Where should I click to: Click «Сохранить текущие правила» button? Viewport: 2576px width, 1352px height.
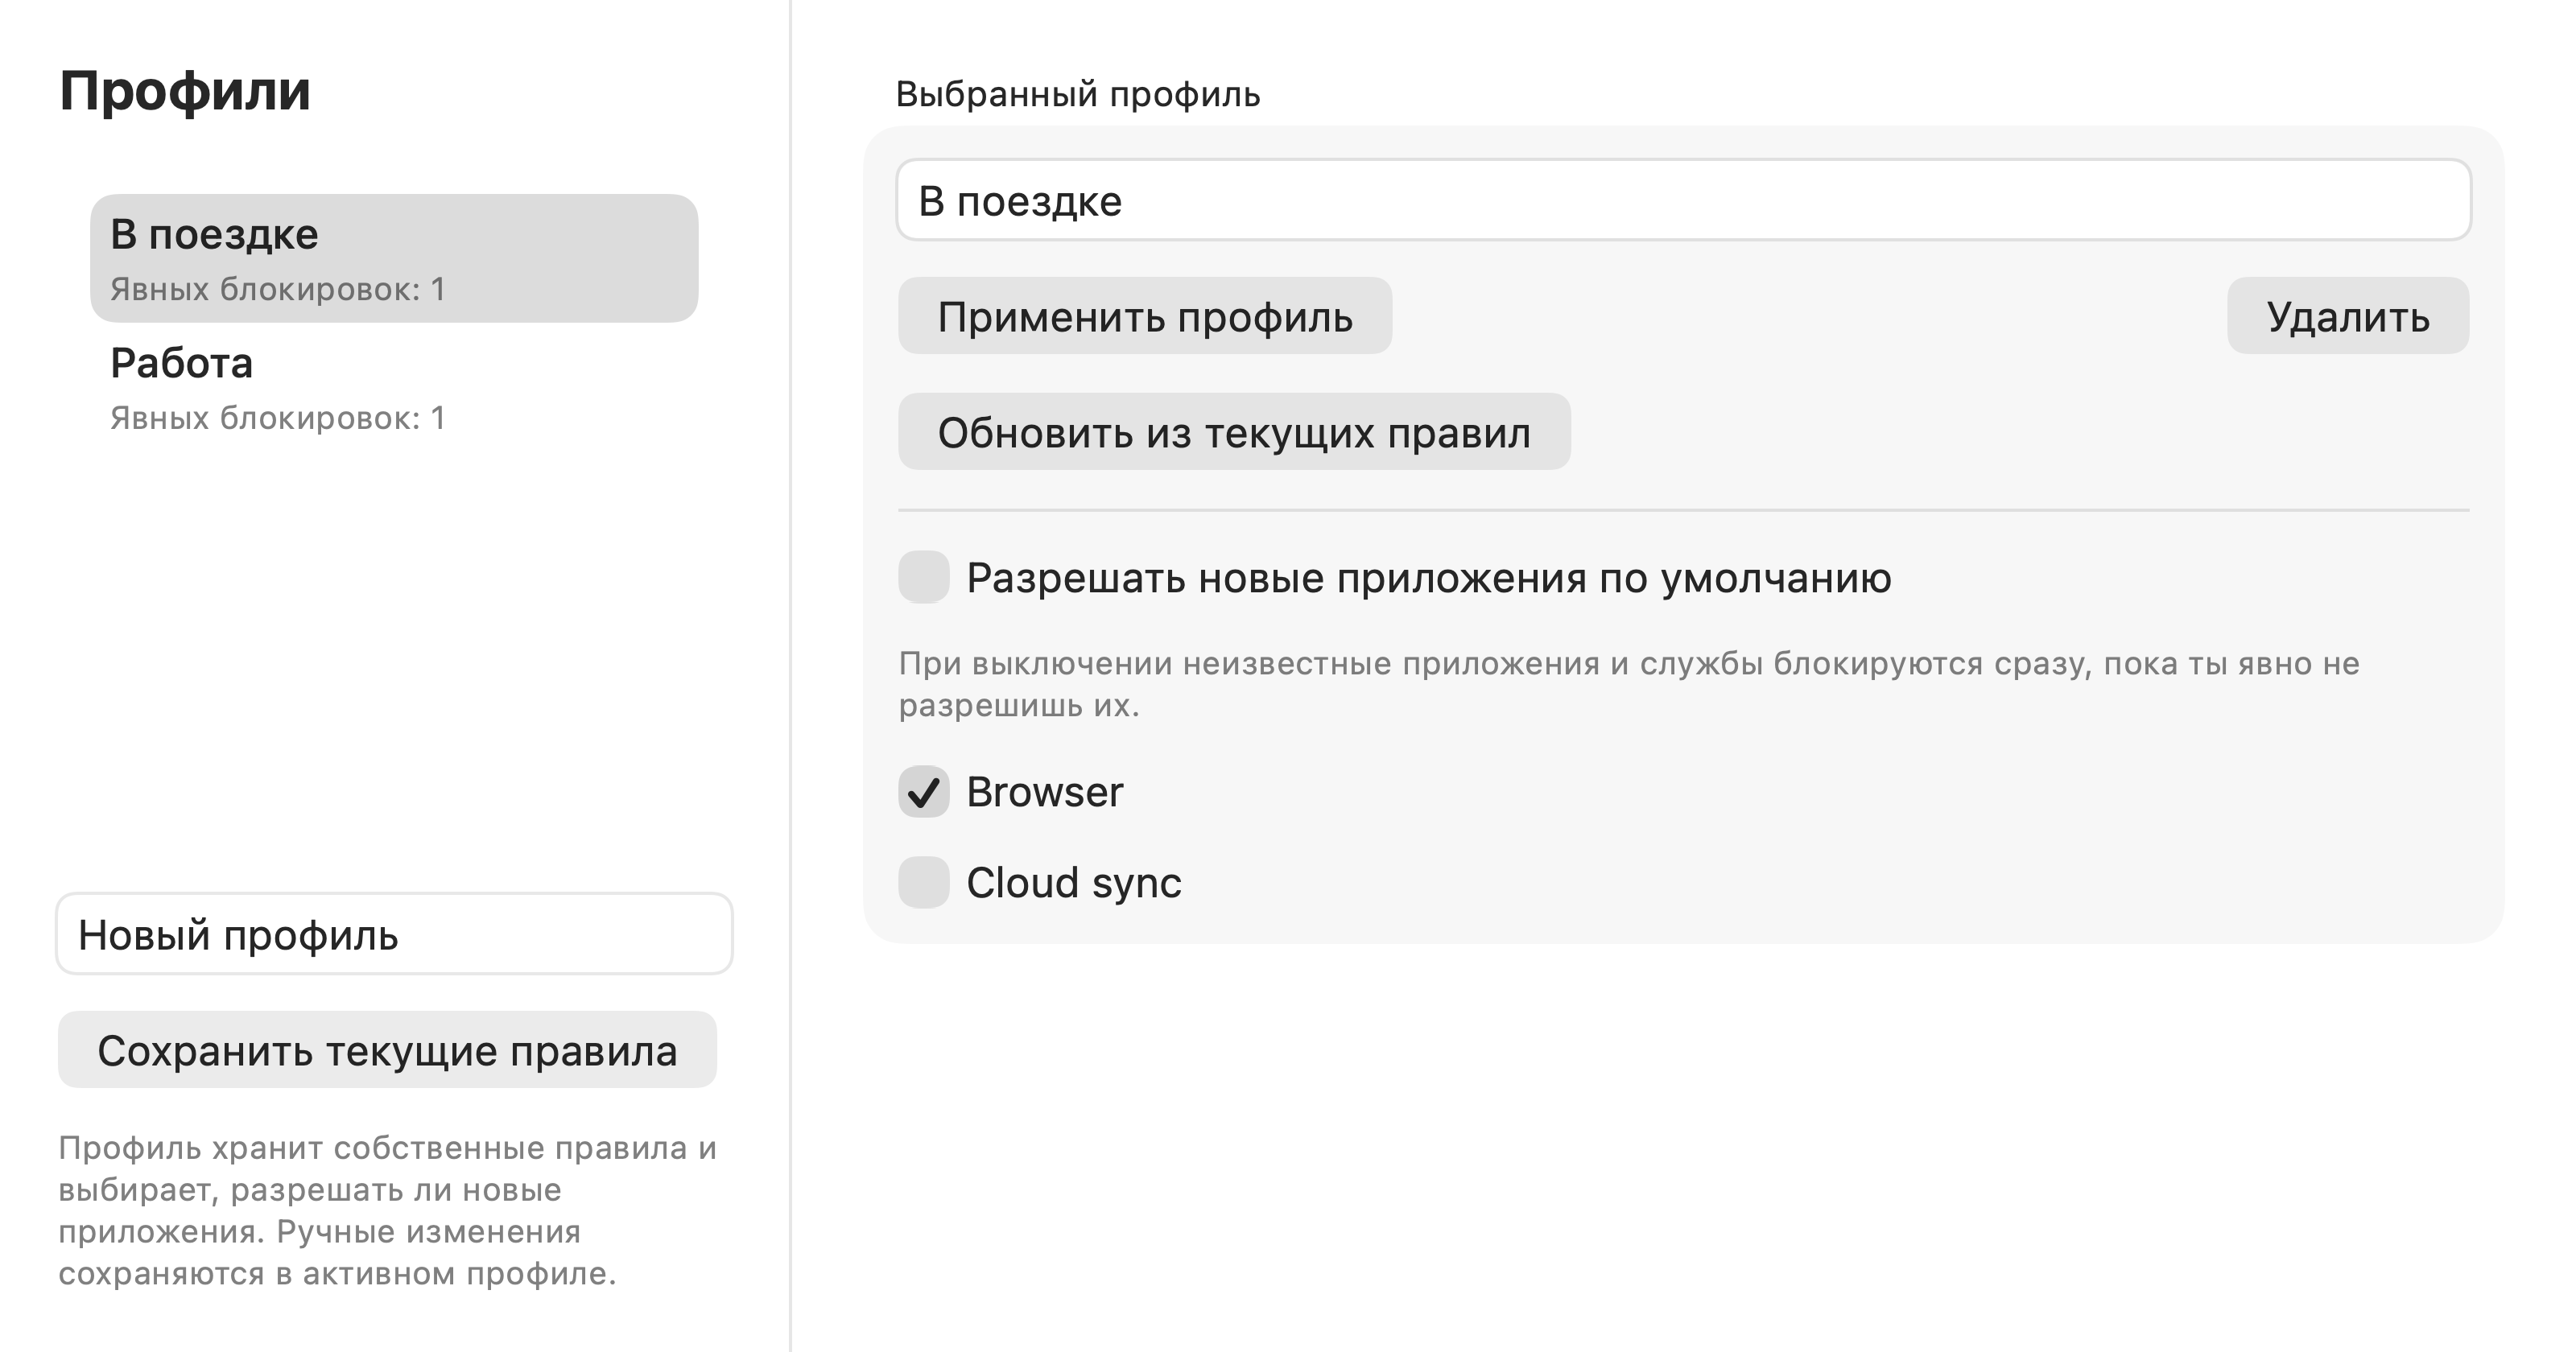tap(387, 1050)
